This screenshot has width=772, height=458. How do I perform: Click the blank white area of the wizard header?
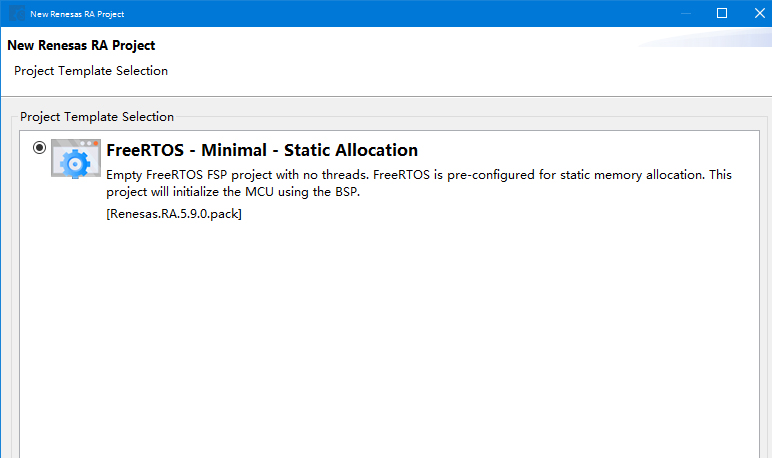[x=400, y=65]
